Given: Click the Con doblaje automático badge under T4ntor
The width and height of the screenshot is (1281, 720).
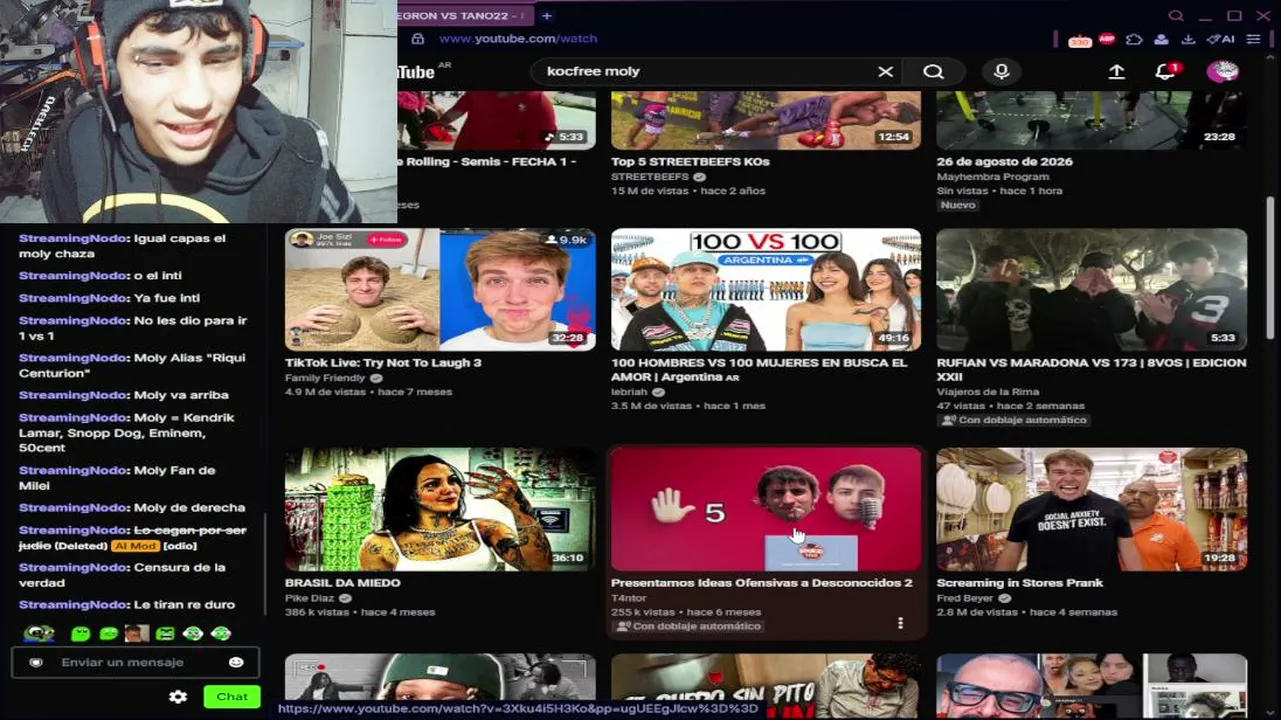Looking at the screenshot, I should coord(689,626).
